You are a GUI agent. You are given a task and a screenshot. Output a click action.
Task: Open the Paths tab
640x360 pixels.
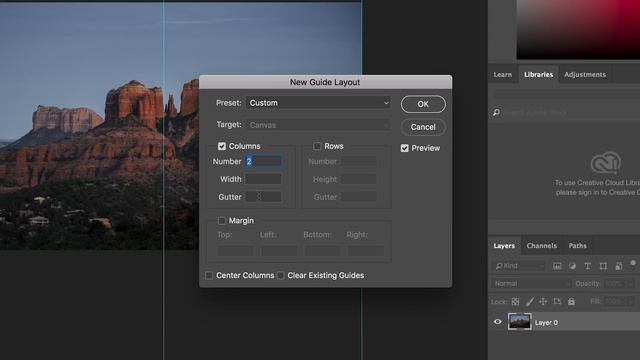pyautogui.click(x=578, y=246)
